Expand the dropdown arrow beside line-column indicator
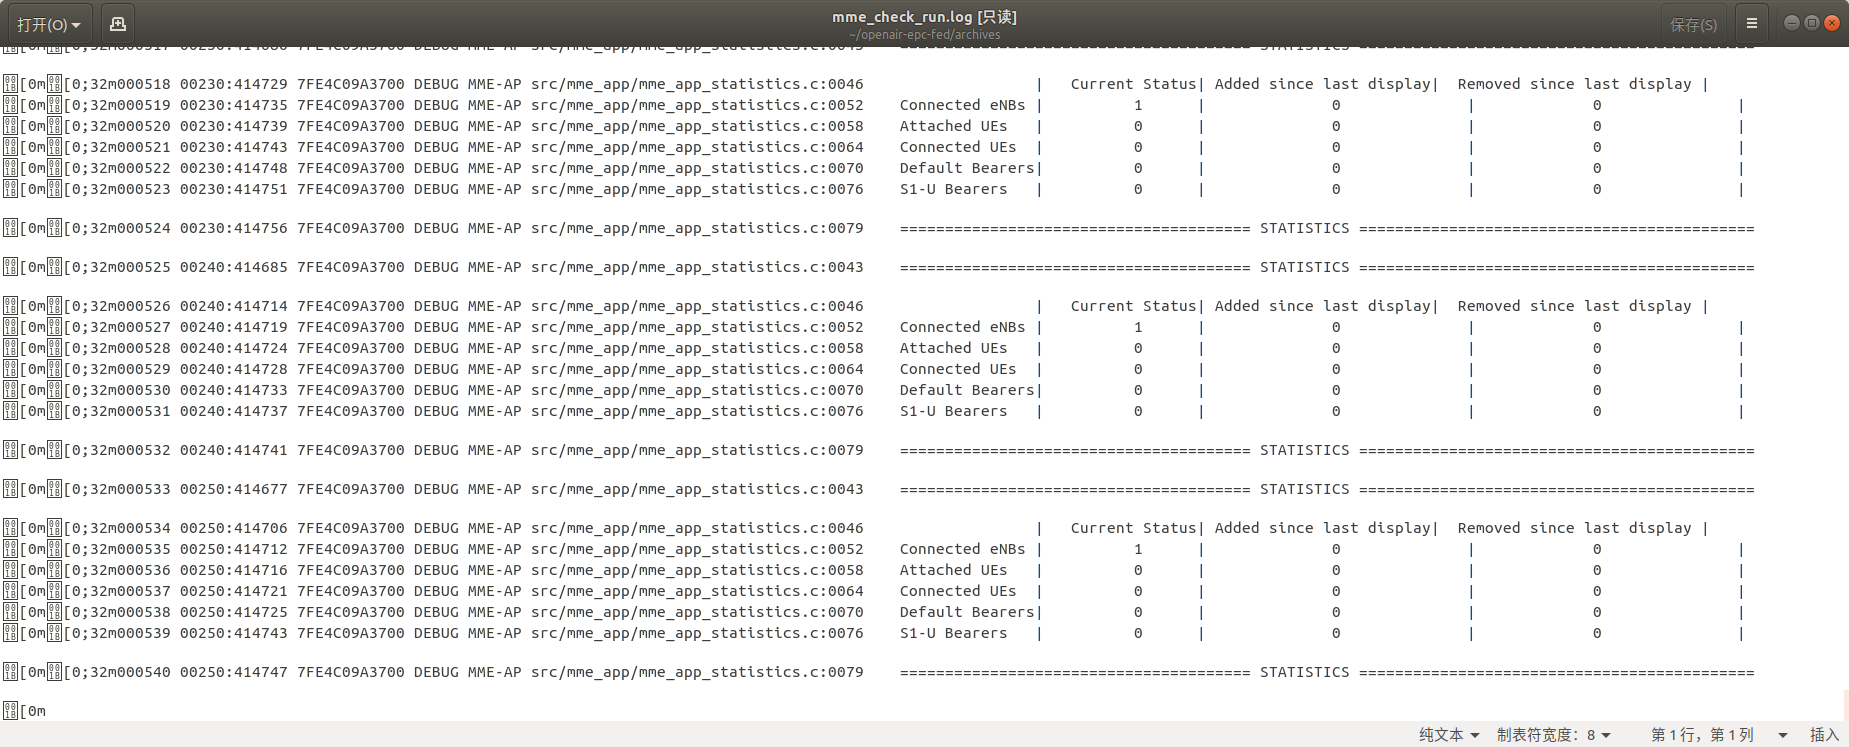Image resolution: width=1849 pixels, height=747 pixels. pos(1782,735)
